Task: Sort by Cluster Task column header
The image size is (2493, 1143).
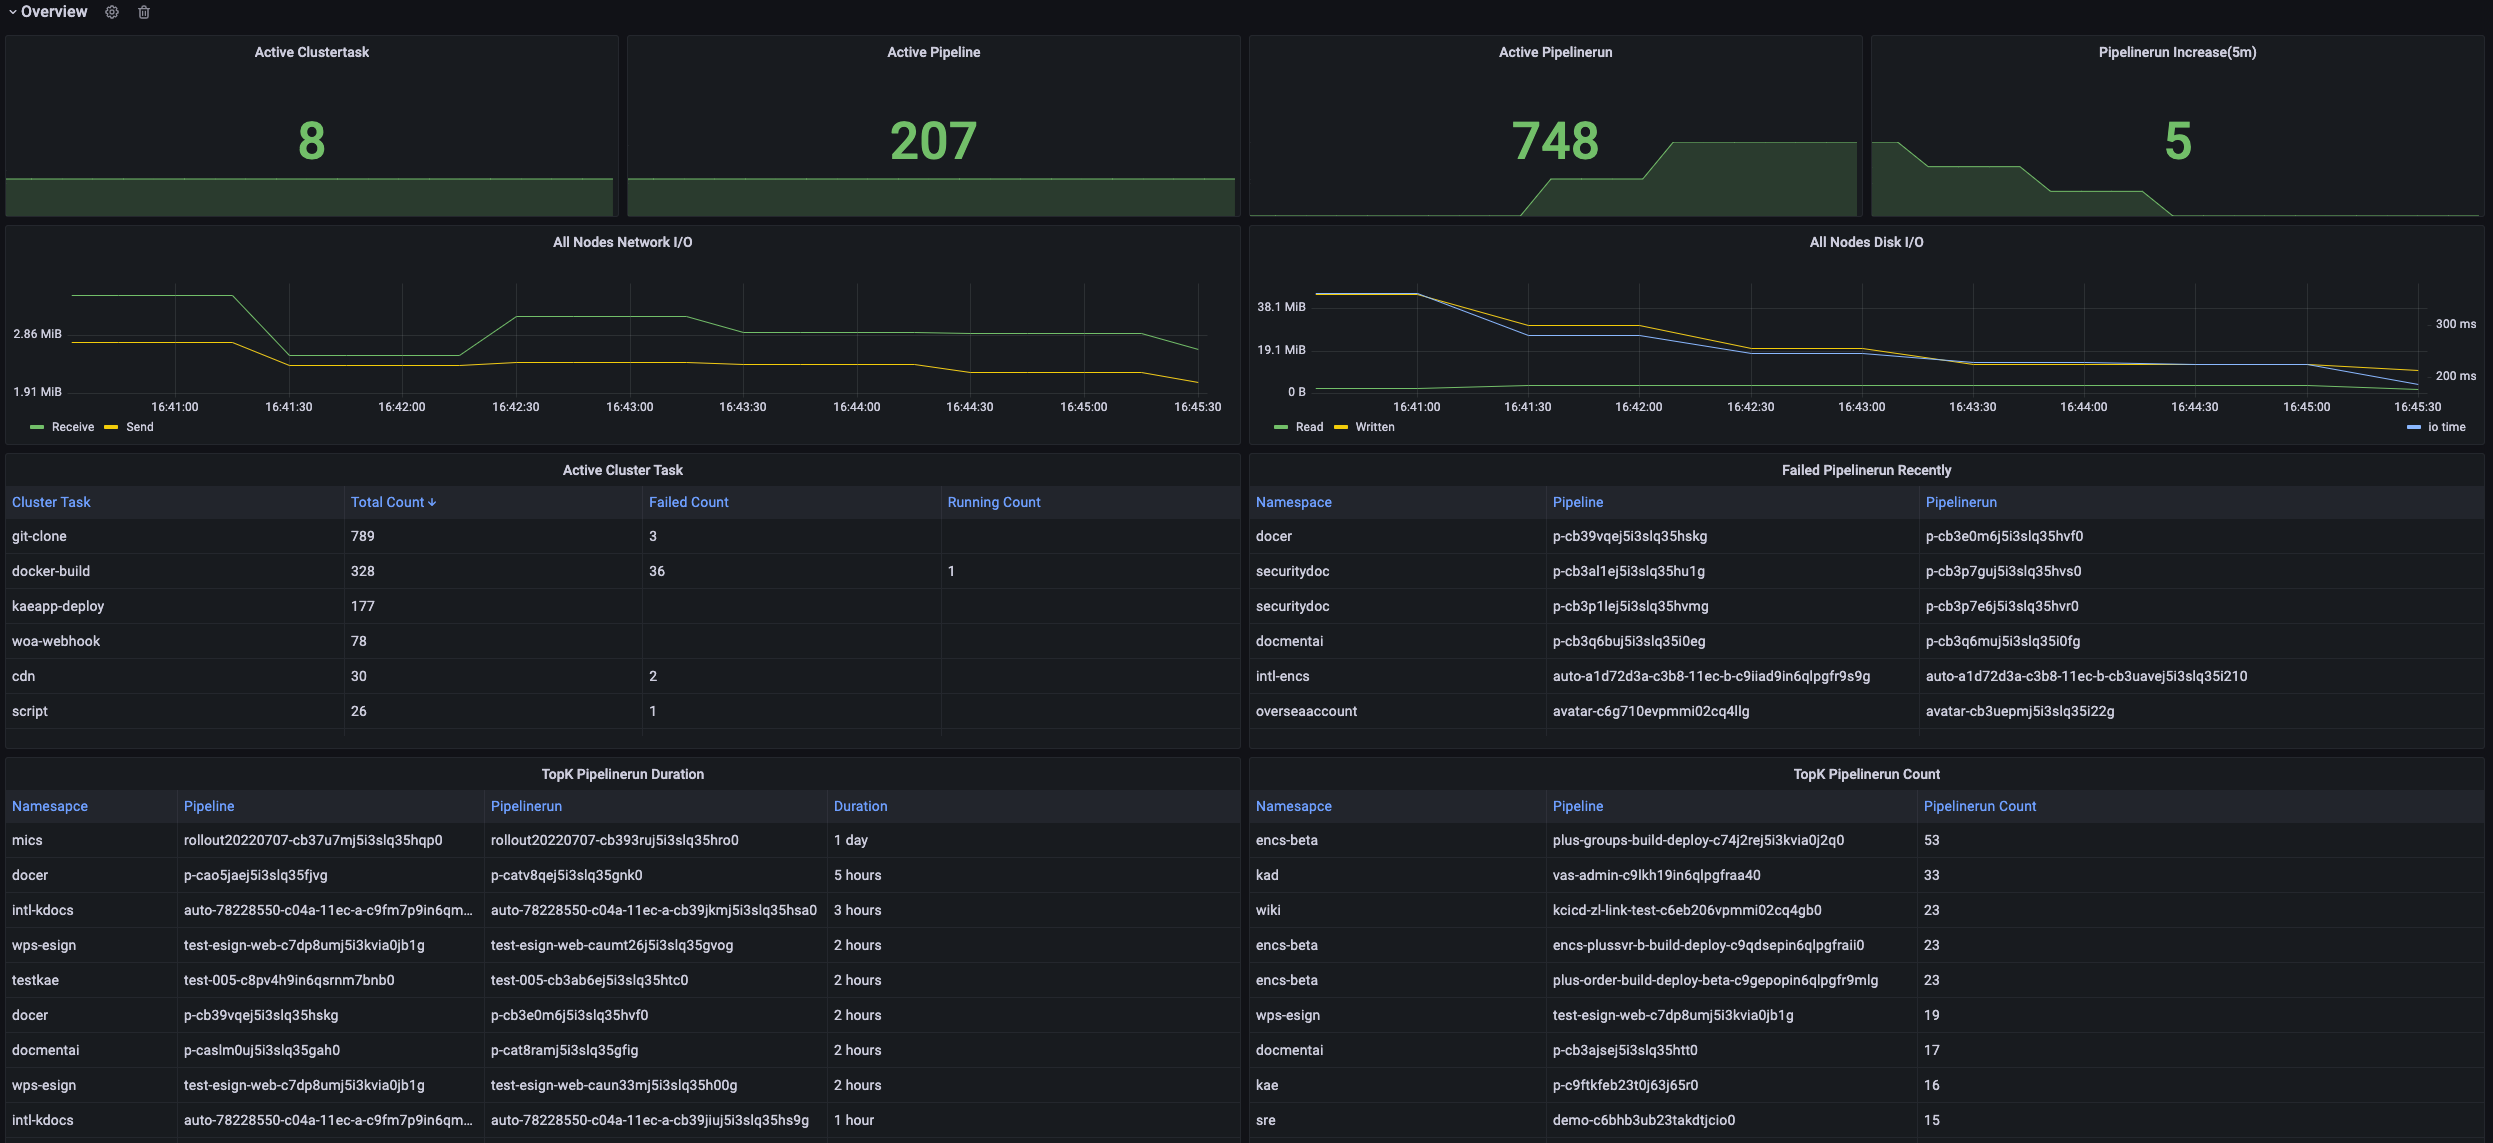Action: pos(51,502)
